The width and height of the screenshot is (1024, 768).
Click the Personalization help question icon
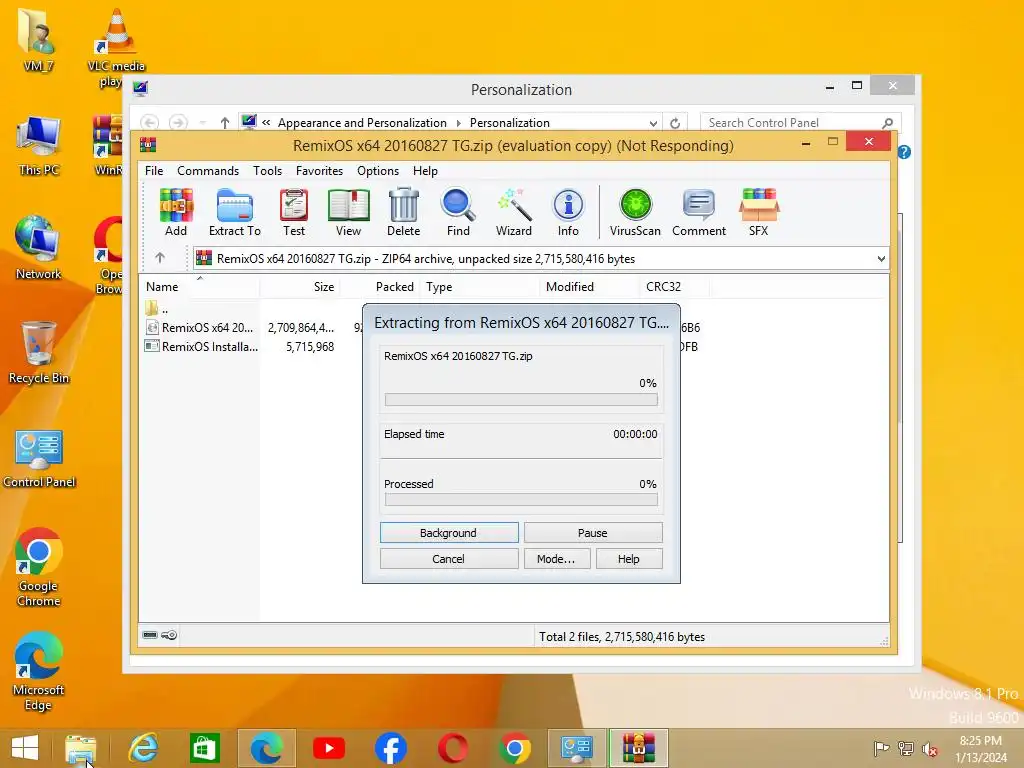click(904, 152)
